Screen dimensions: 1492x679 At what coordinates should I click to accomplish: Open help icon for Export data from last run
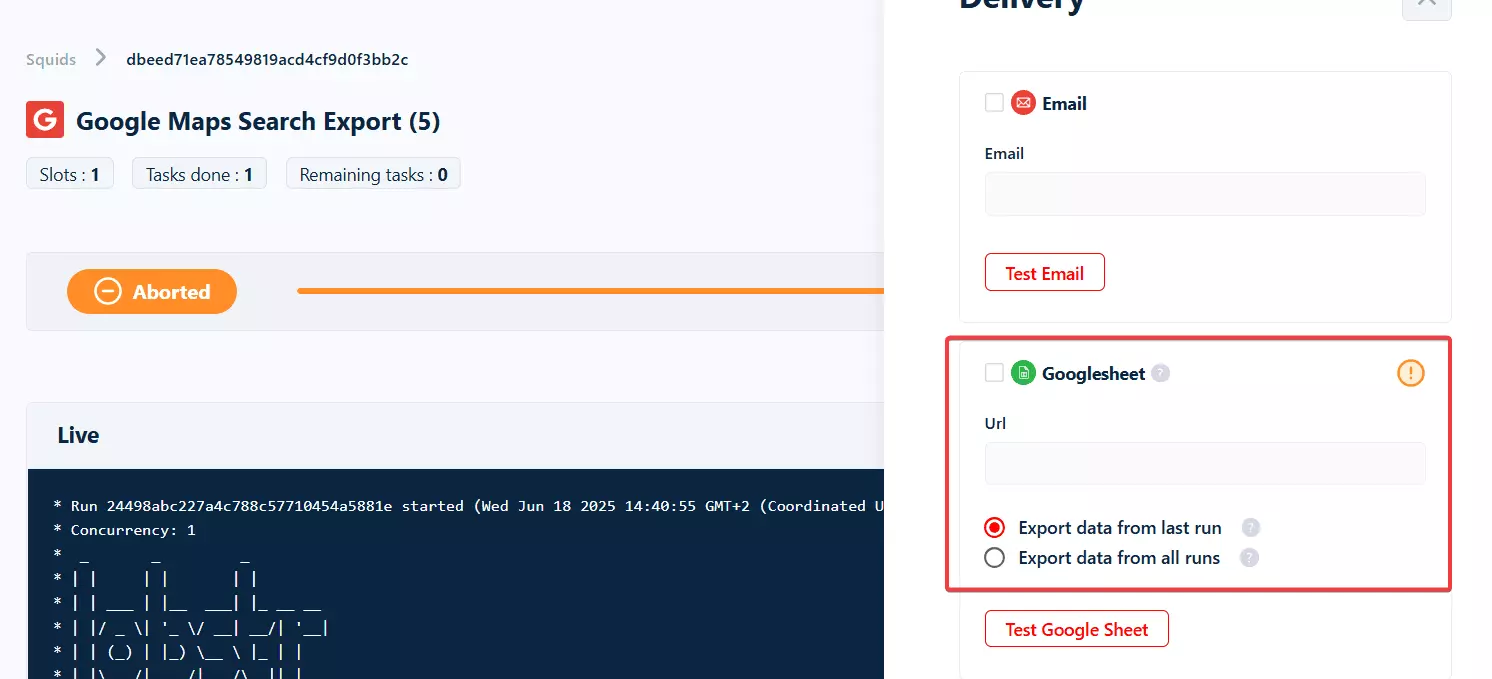1250,528
